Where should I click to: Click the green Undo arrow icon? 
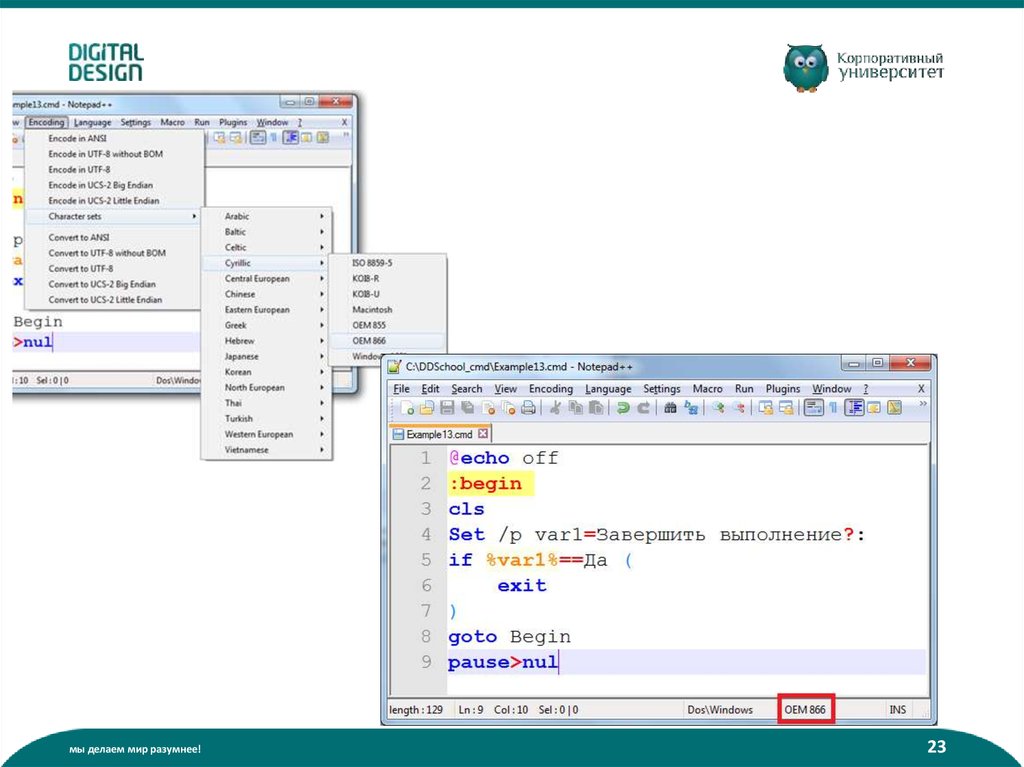tap(623, 408)
